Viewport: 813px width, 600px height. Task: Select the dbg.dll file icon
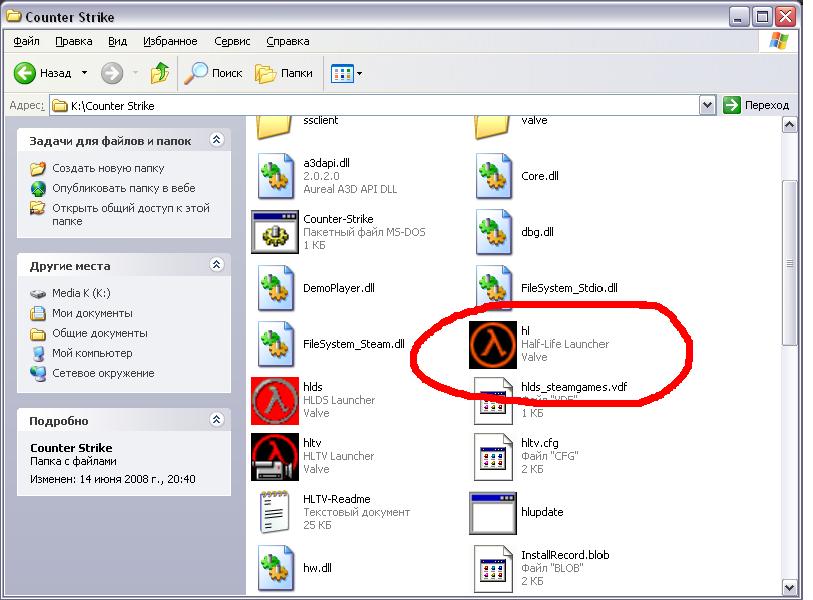[x=494, y=232]
